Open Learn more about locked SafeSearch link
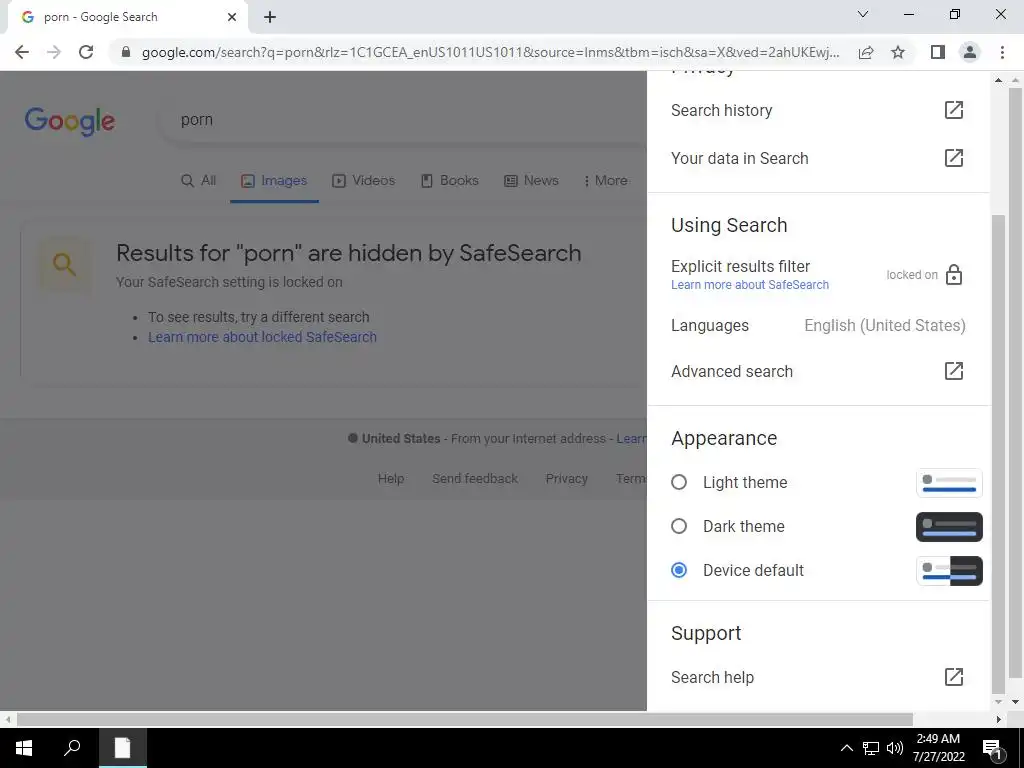 (263, 337)
